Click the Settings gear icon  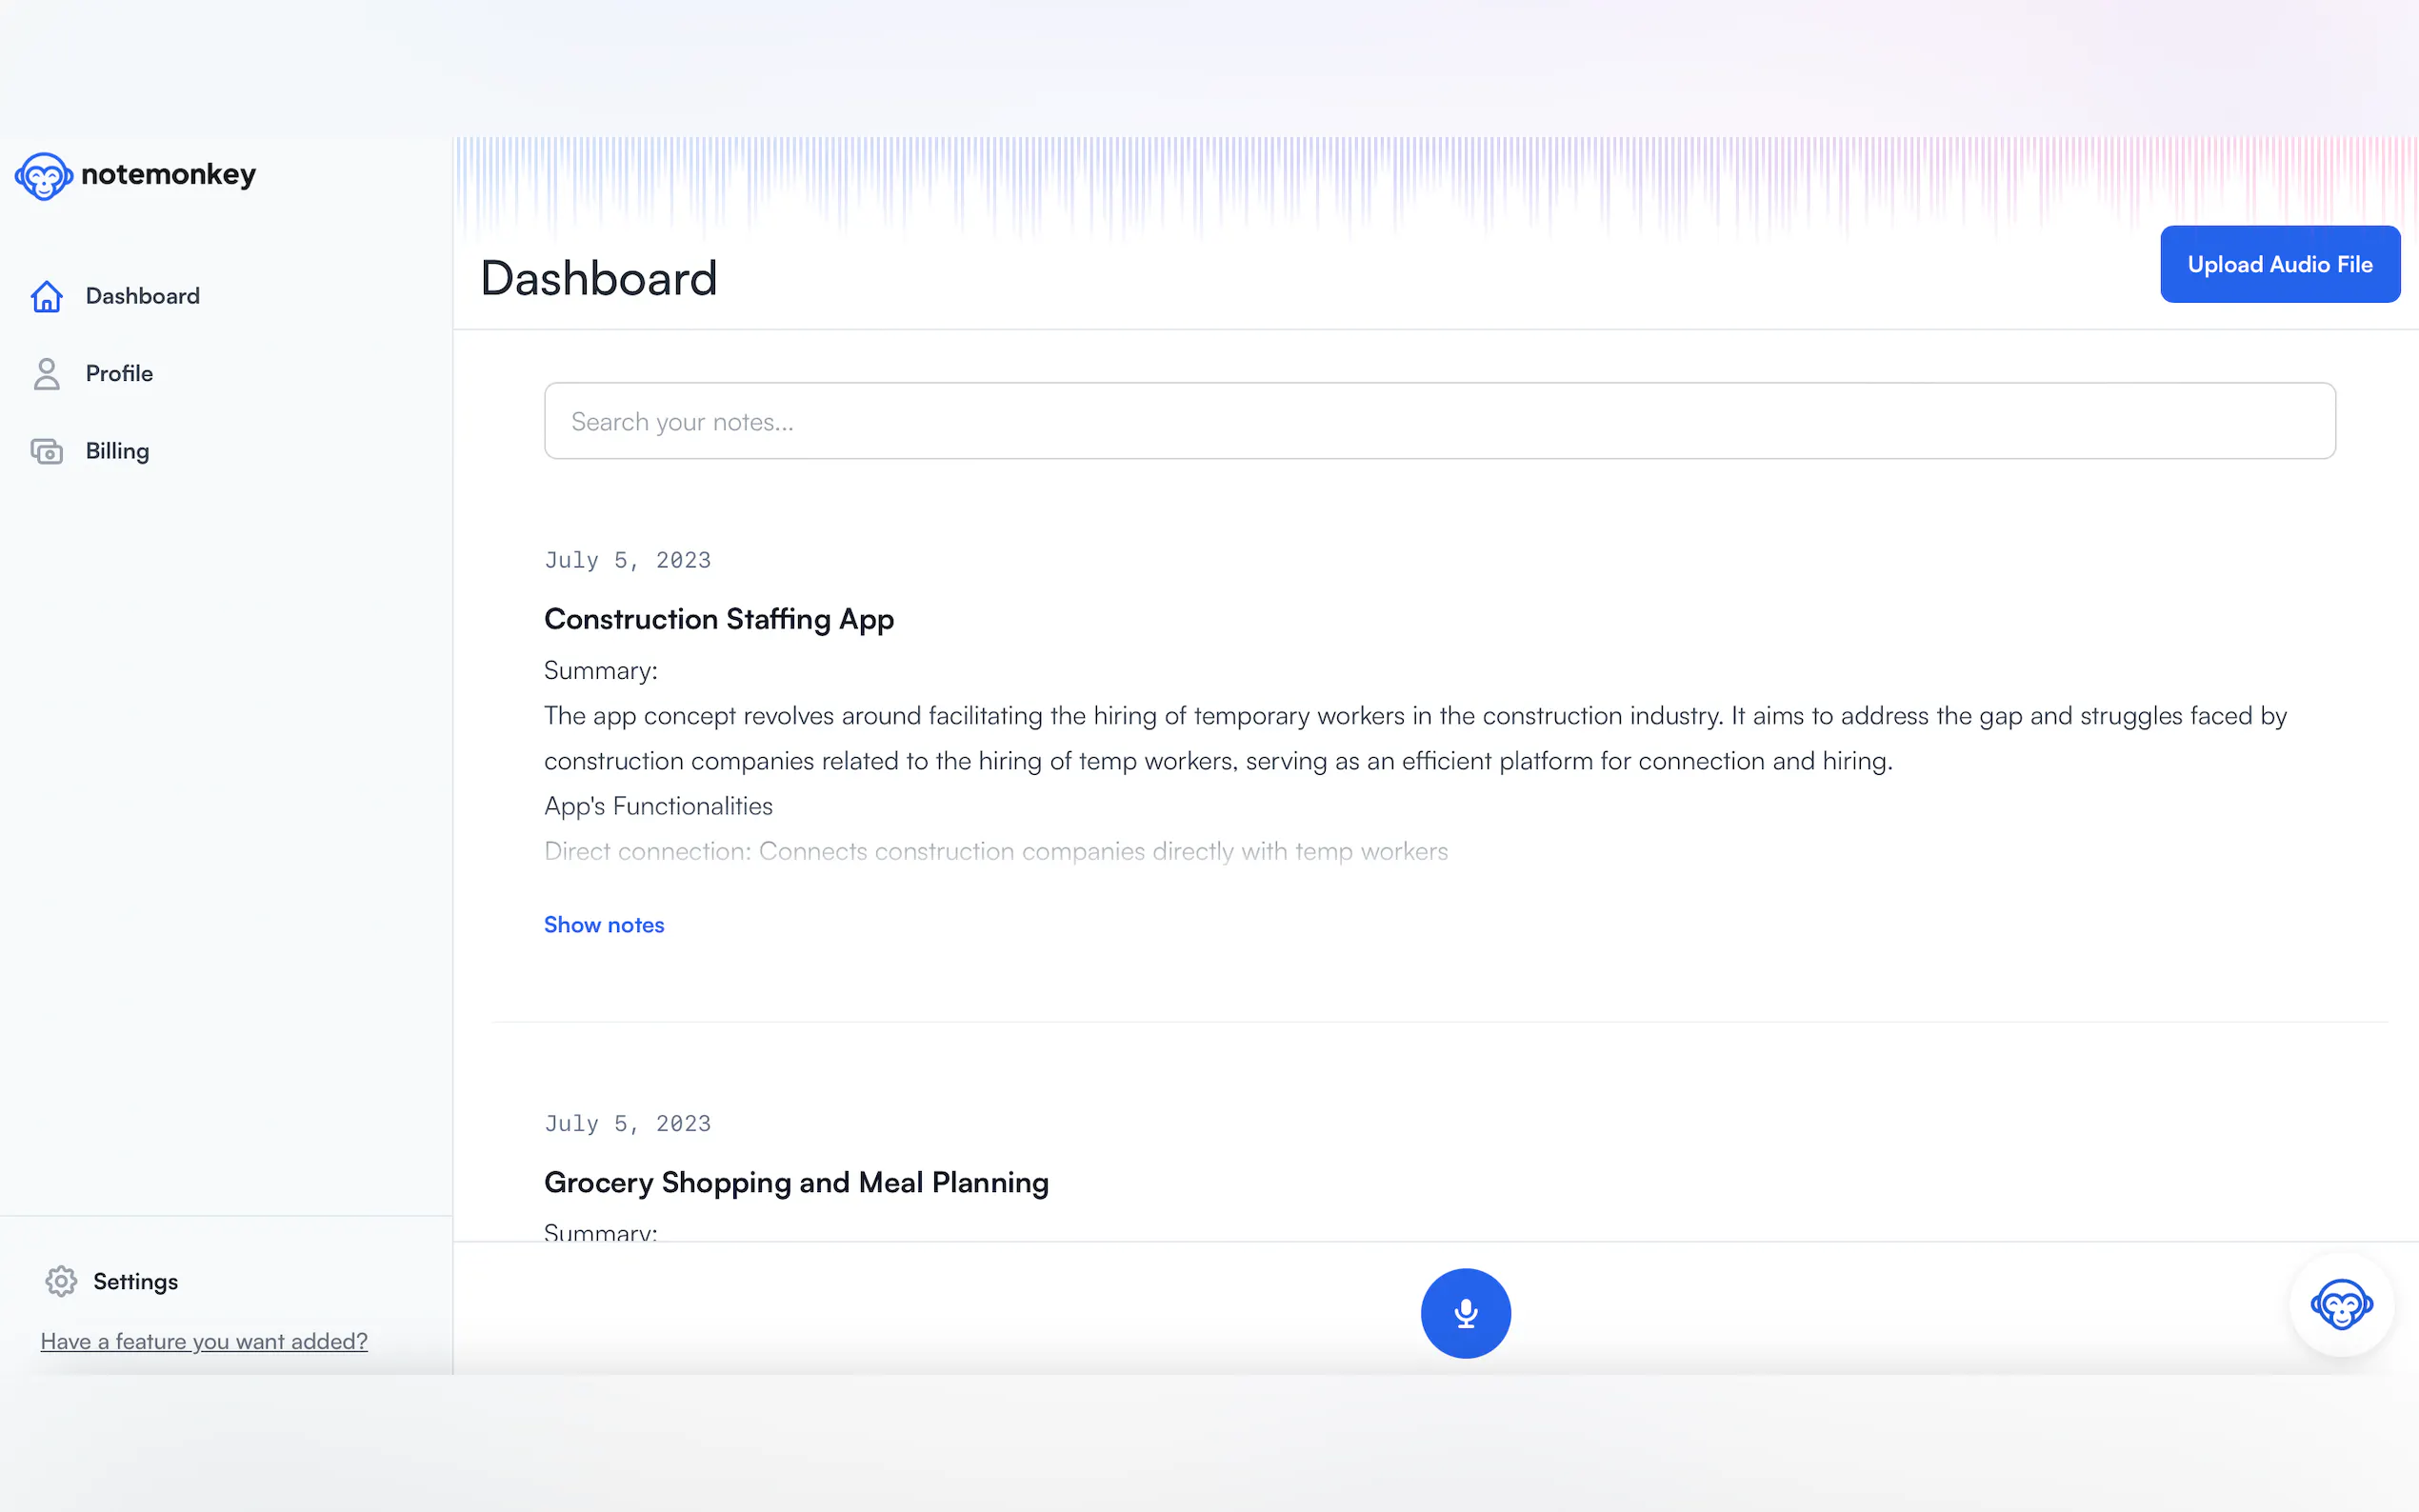pos(61,1281)
